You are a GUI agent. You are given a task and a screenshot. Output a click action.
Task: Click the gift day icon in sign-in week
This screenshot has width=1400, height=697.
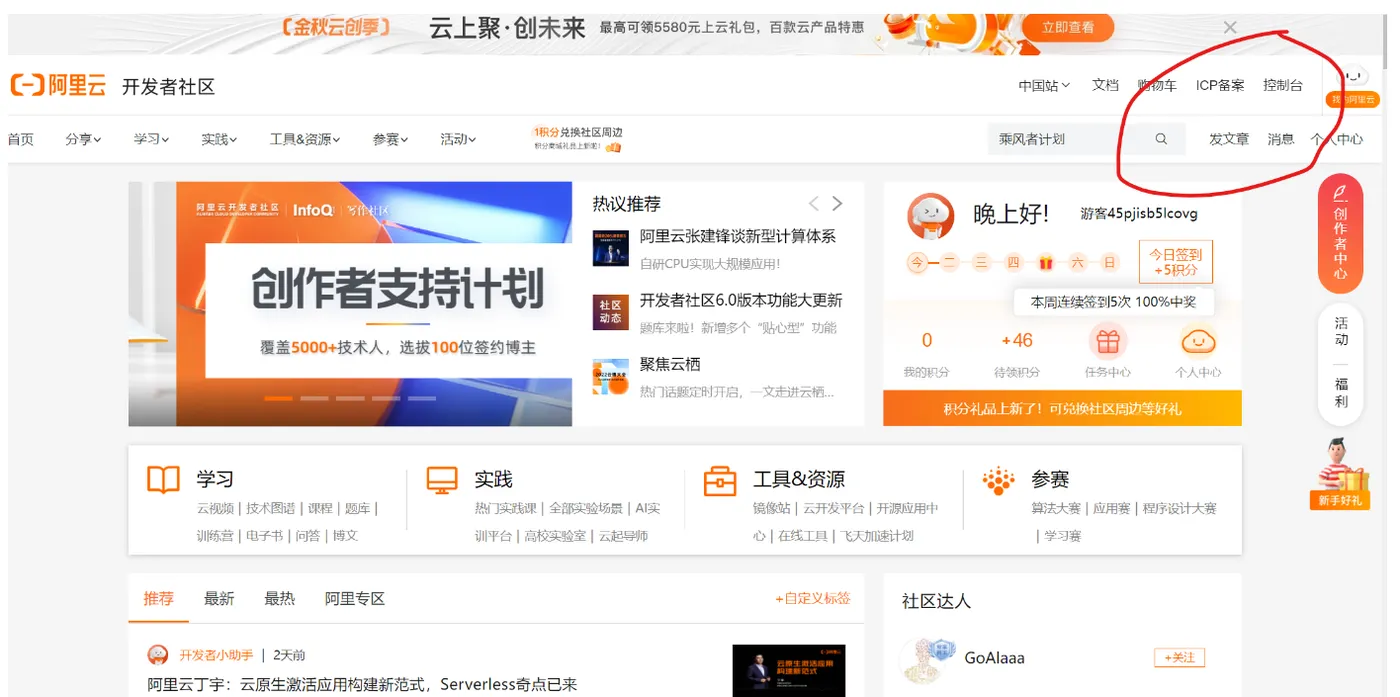point(1046,263)
